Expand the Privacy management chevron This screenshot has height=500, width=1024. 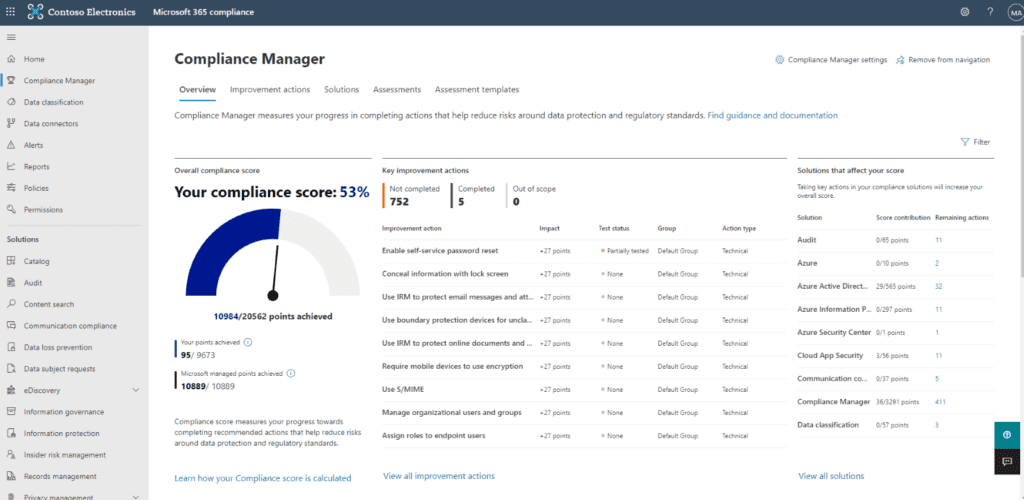(136, 497)
